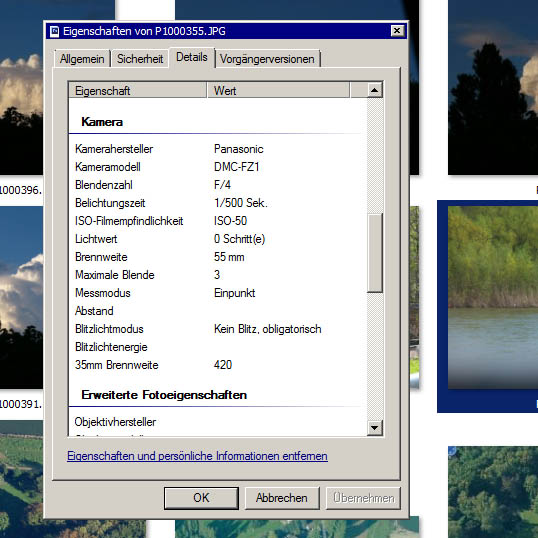Viewport: 538px width, 538px height.
Task: Select the Belichtungszeit property
Action: (218, 203)
